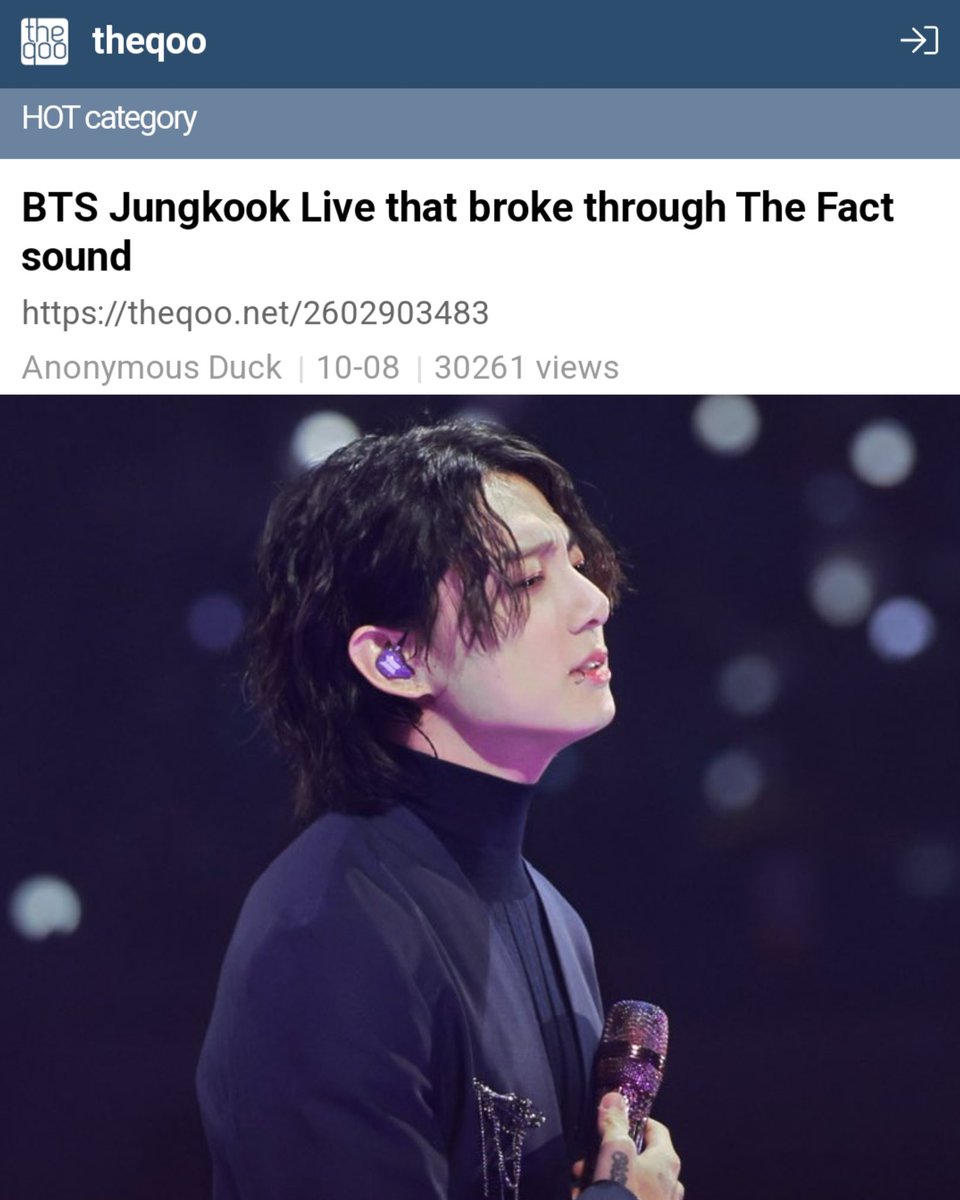Click the 30261 views counter
The image size is (960, 1200).
[x=527, y=367]
